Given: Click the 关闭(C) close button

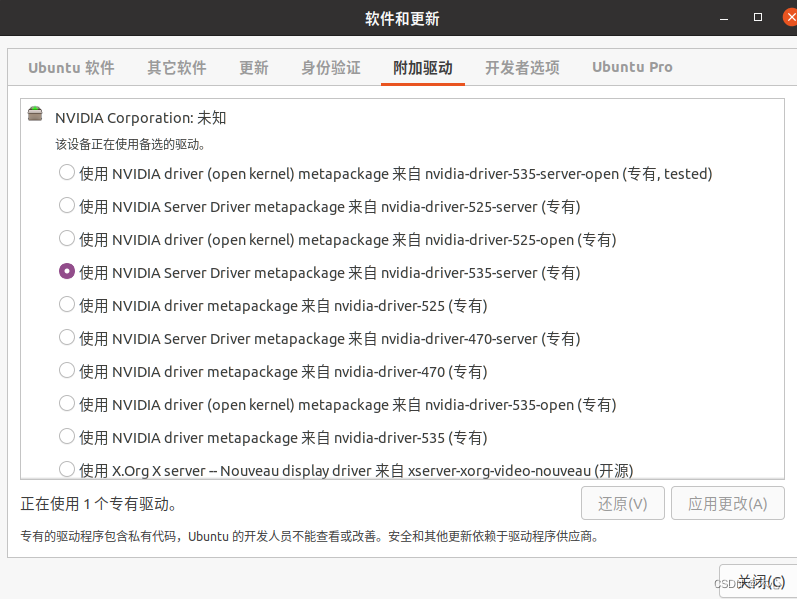Looking at the screenshot, I should [x=760, y=581].
